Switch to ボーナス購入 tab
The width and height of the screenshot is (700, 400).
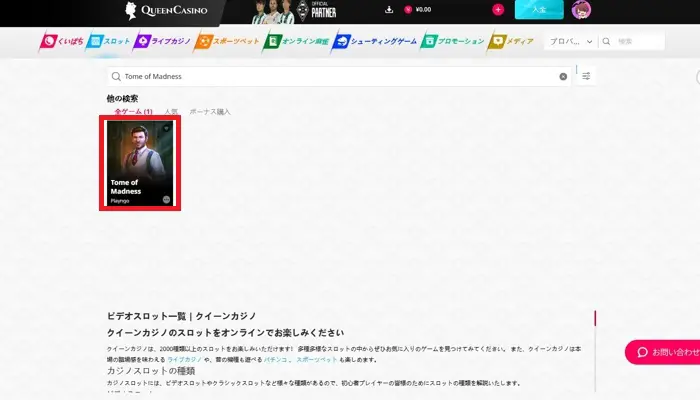coord(210,112)
